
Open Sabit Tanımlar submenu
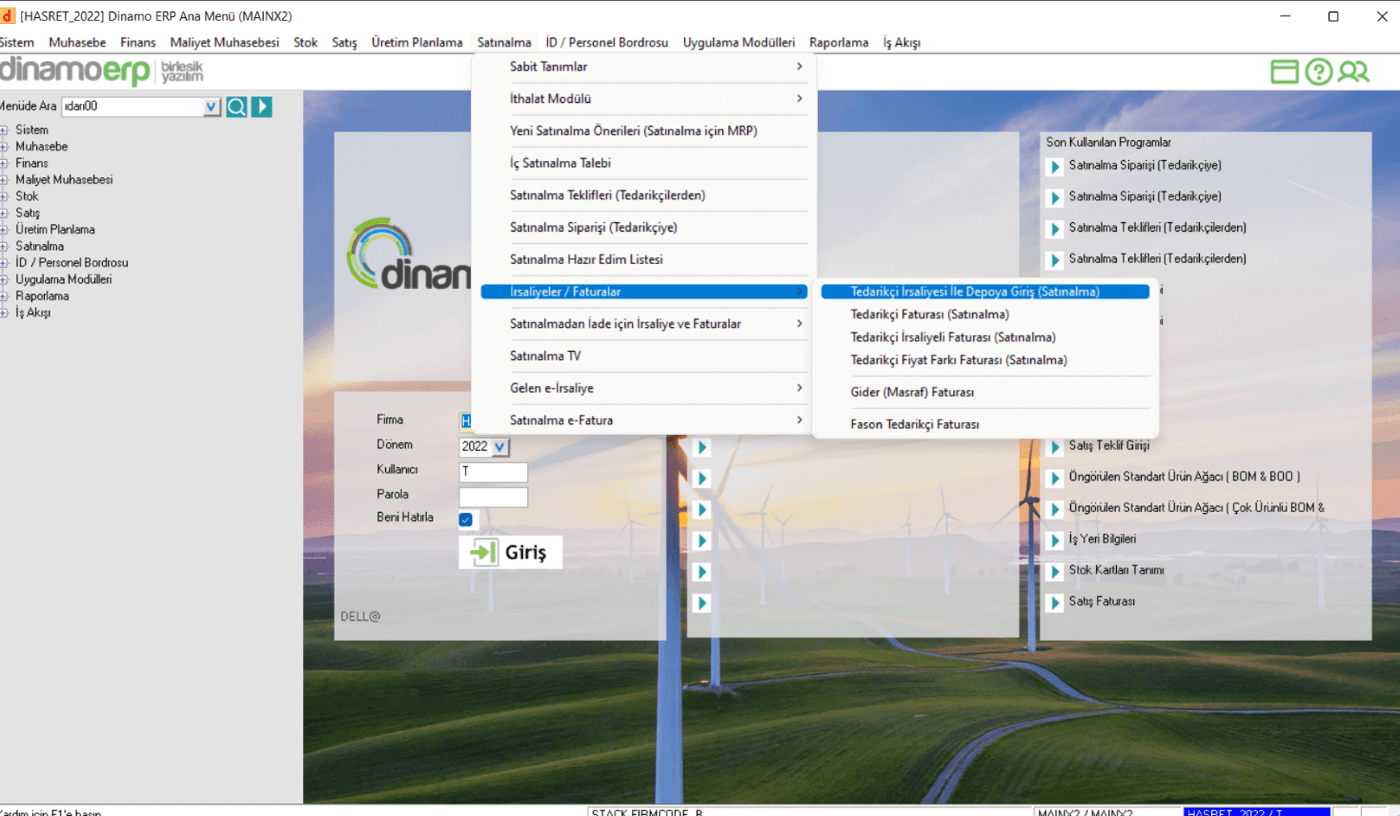[x=644, y=67]
